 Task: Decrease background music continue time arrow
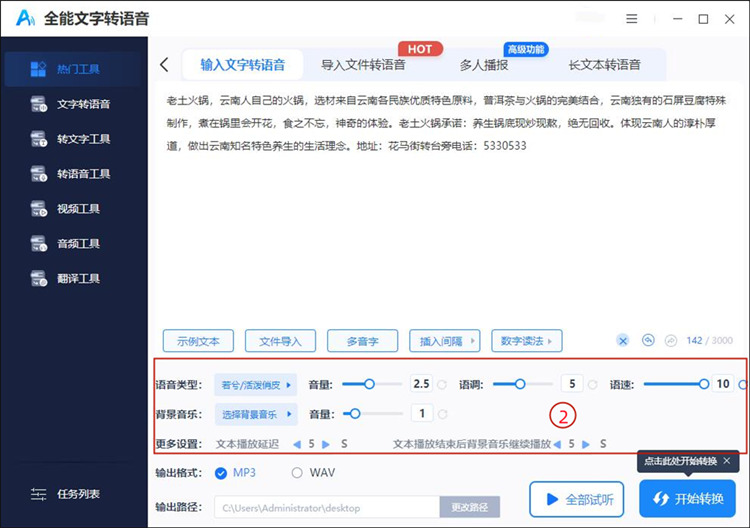[x=557, y=444]
